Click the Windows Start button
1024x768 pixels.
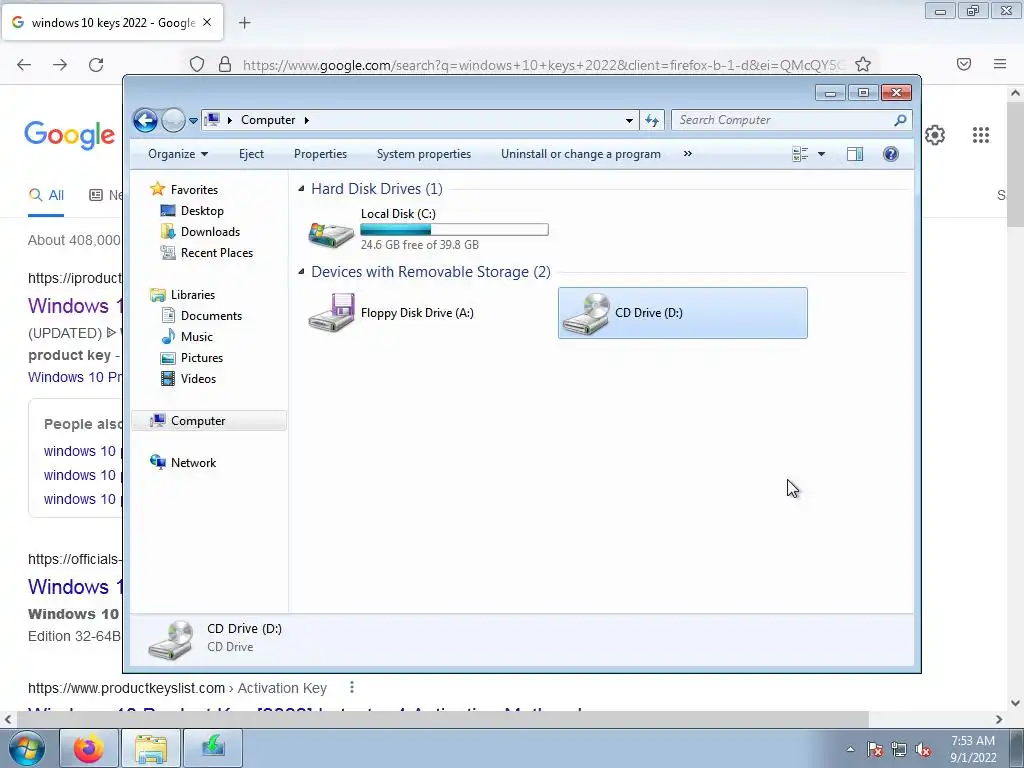point(26,748)
